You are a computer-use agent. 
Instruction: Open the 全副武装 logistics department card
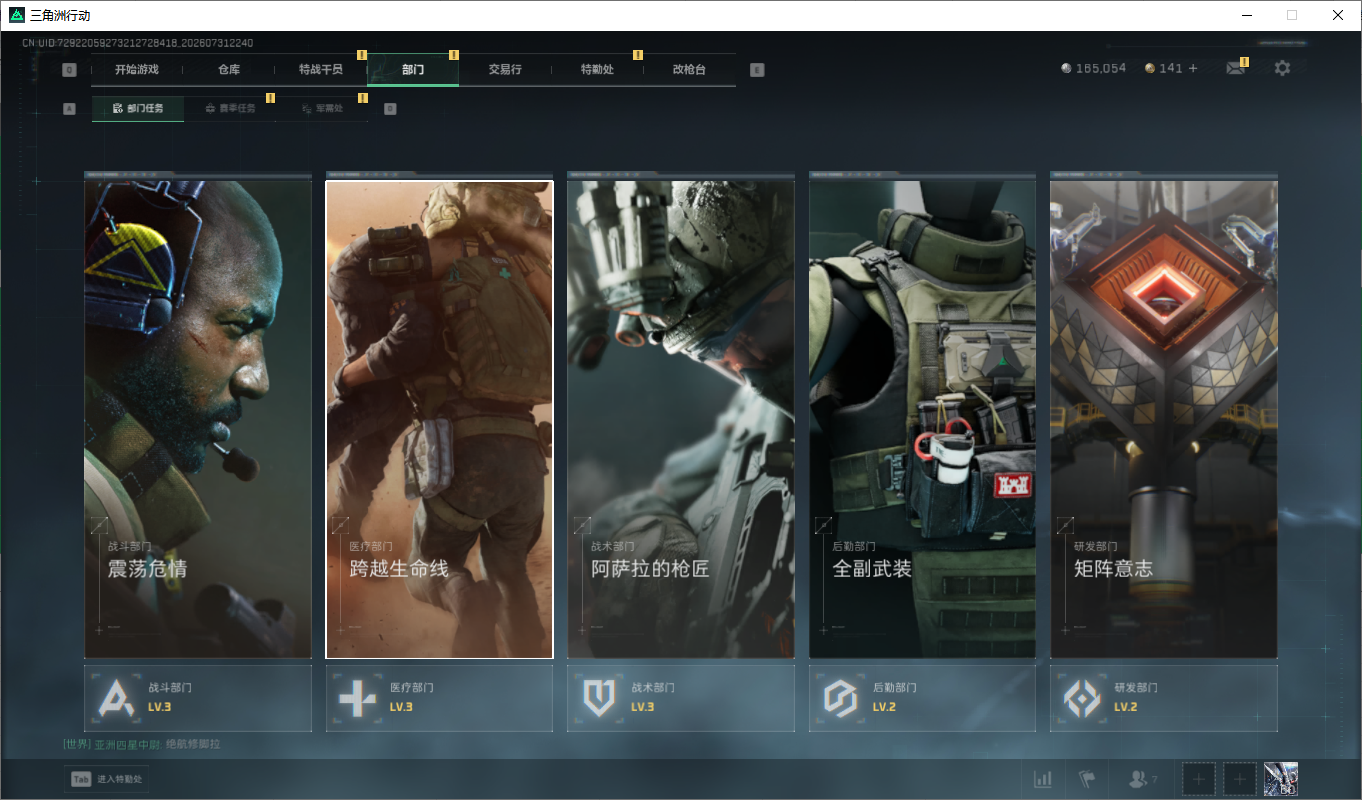tap(923, 419)
